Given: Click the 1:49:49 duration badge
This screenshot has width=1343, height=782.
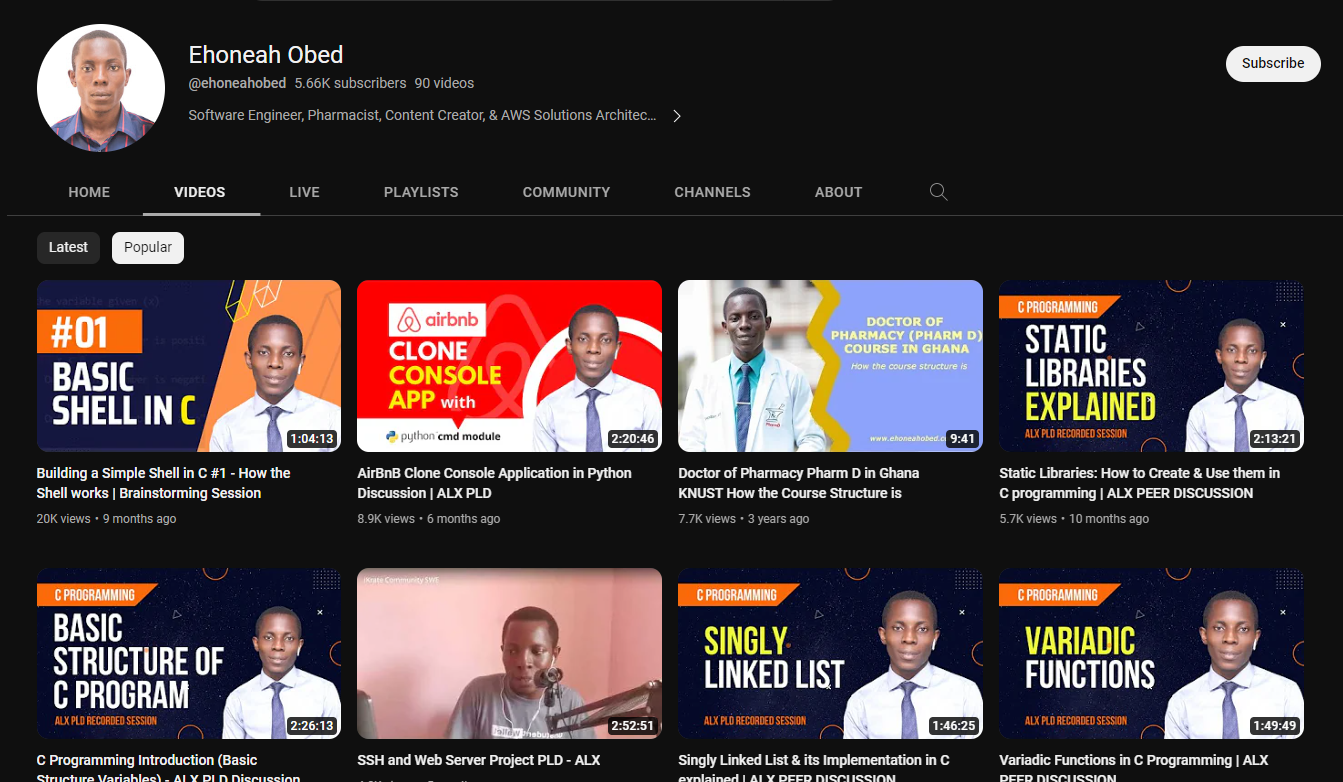Looking at the screenshot, I should click(1274, 726).
